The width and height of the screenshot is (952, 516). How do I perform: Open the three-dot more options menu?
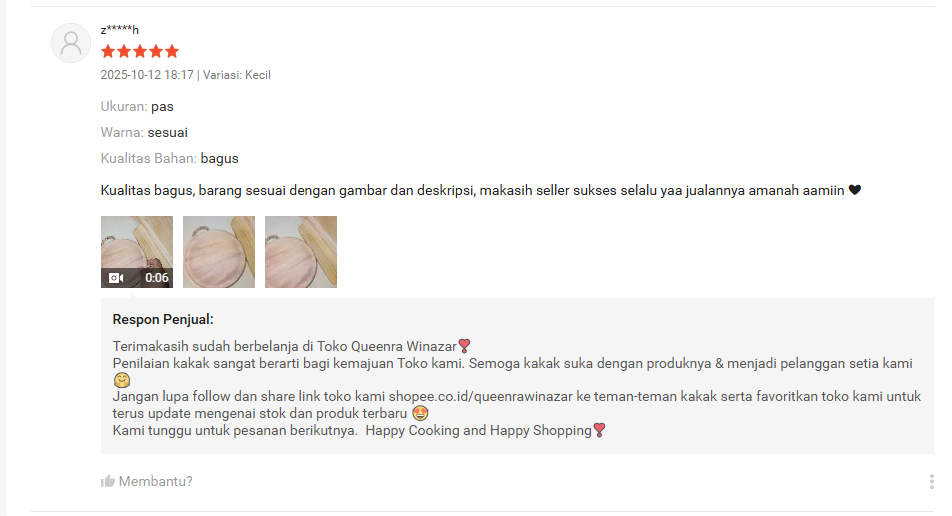pyautogui.click(x=931, y=481)
